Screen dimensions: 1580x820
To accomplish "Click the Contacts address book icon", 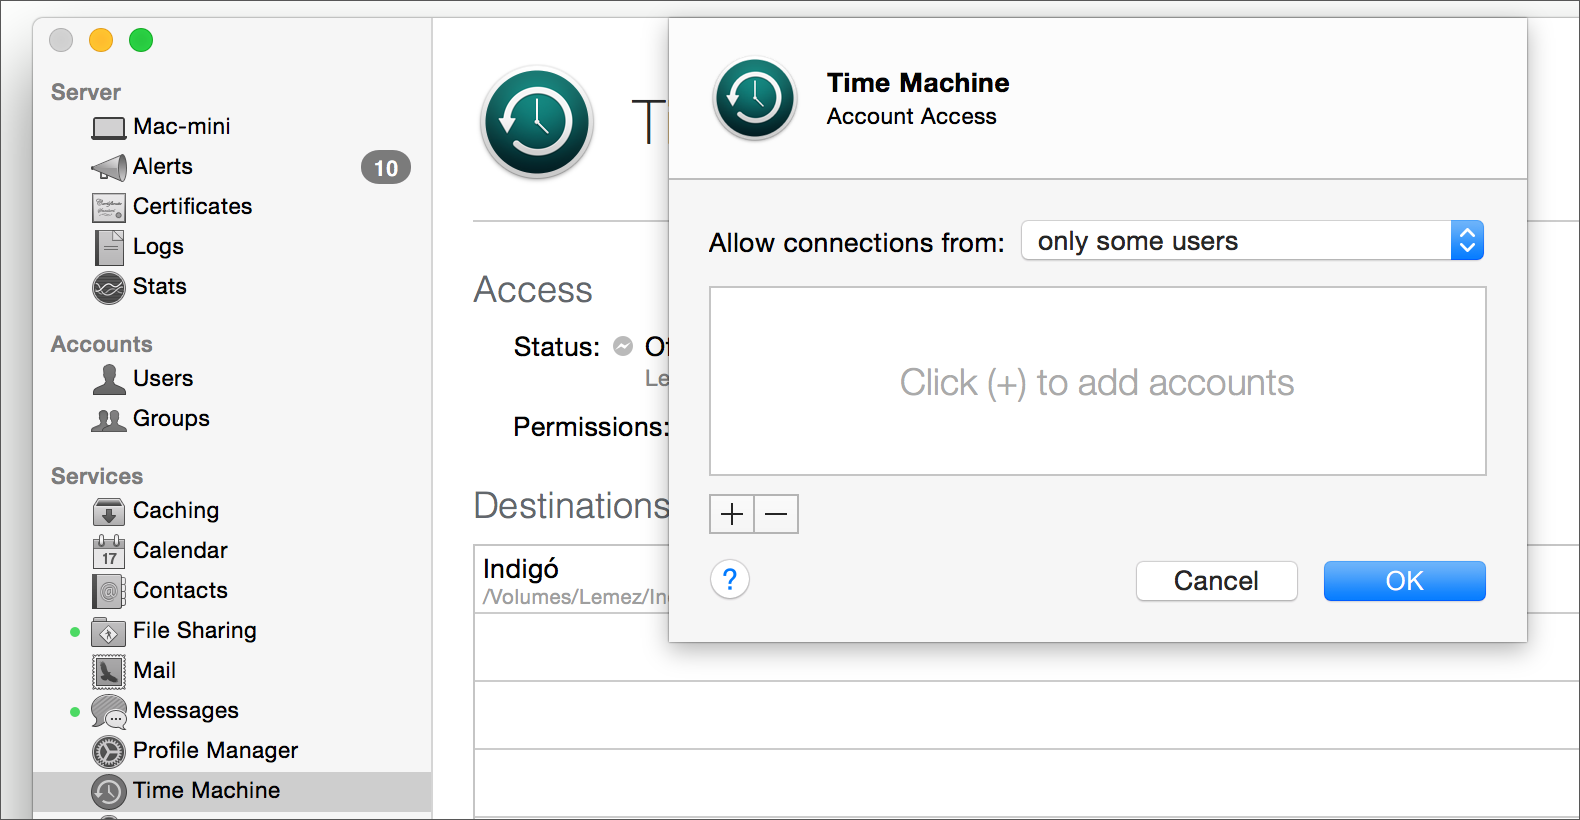I will click(108, 591).
